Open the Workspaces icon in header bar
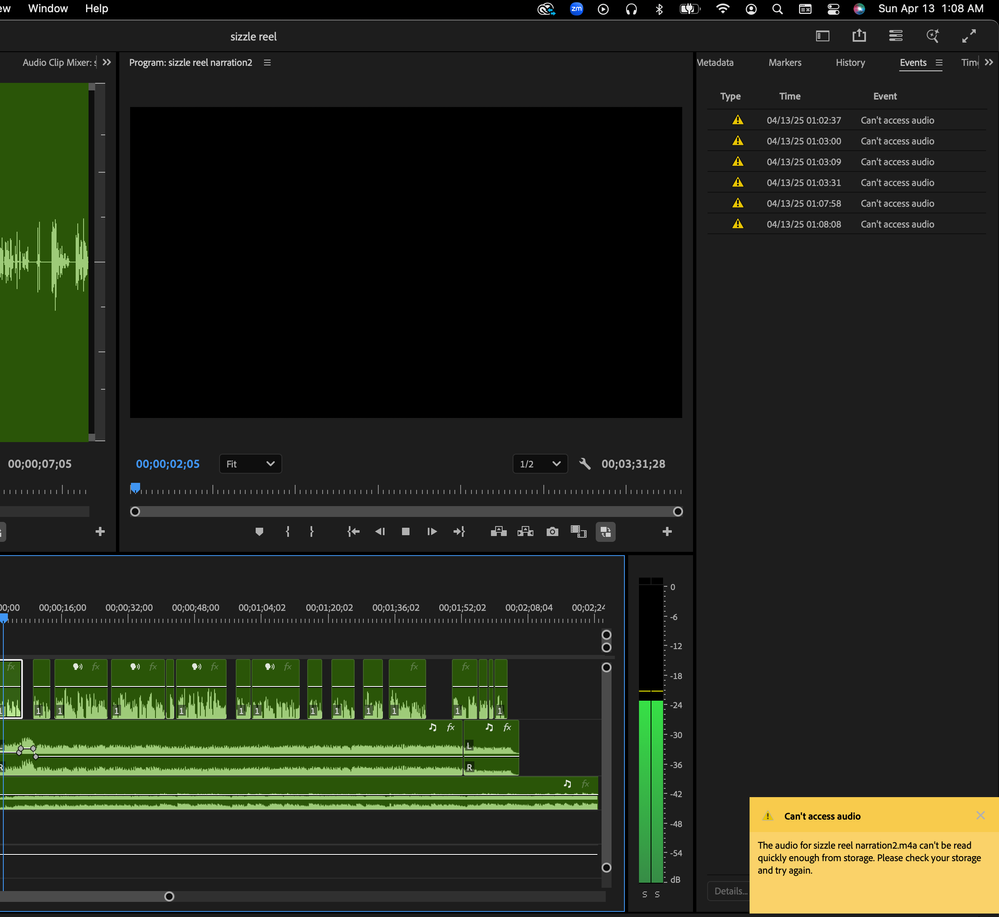 pyautogui.click(x=823, y=36)
